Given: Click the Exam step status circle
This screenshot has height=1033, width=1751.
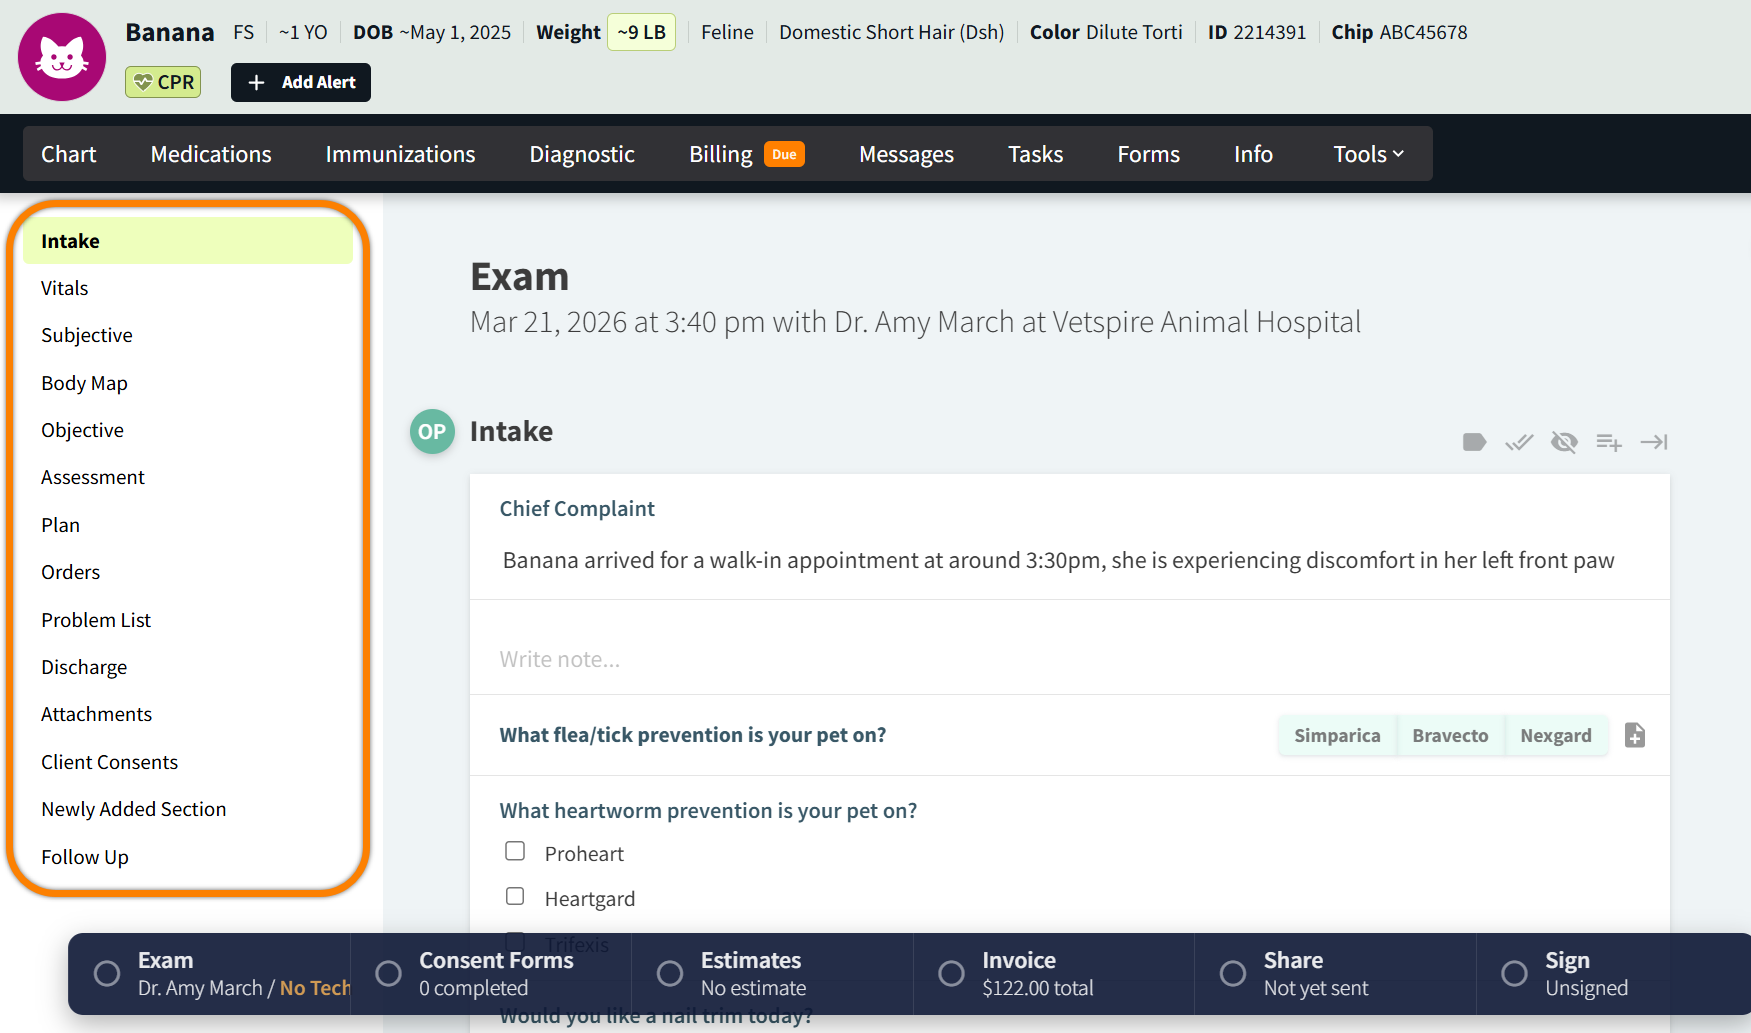Looking at the screenshot, I should [x=107, y=974].
